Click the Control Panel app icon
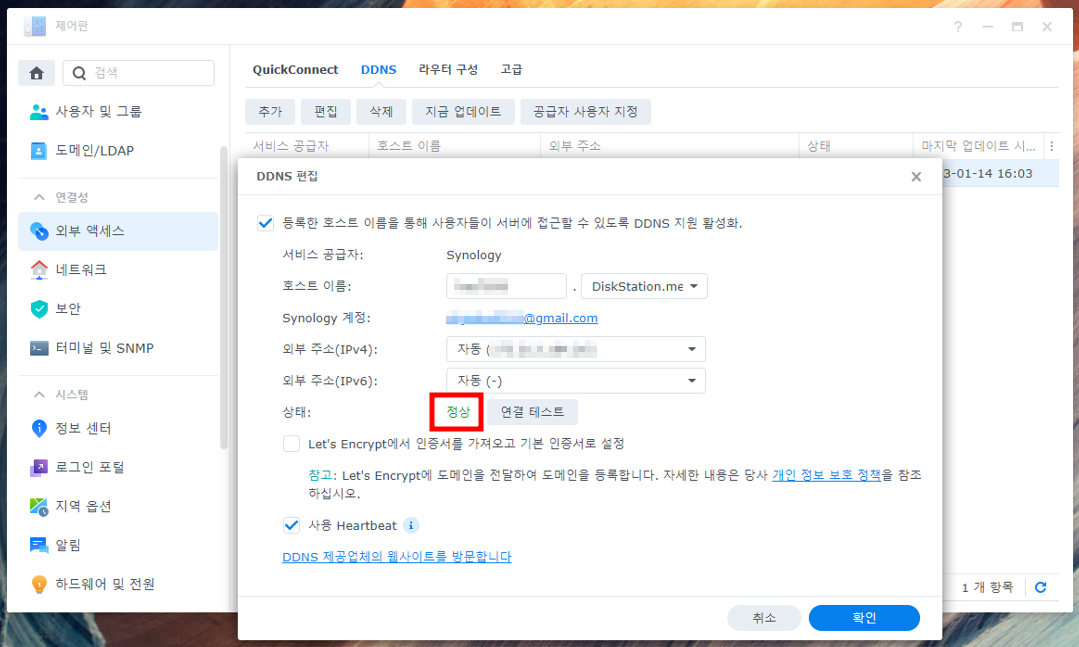The image size is (1079, 647). click(x=35, y=26)
